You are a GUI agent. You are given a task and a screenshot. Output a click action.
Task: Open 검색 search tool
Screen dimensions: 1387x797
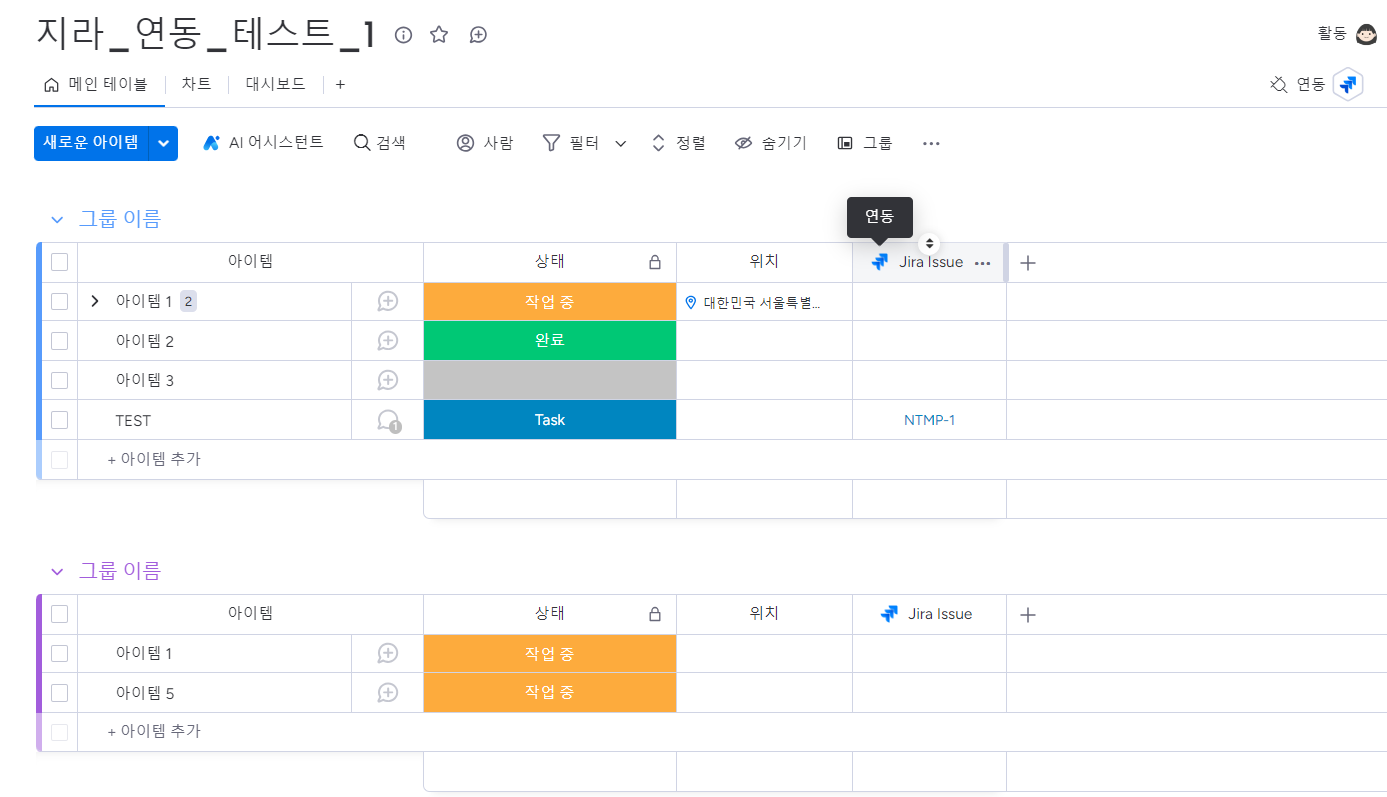380,143
